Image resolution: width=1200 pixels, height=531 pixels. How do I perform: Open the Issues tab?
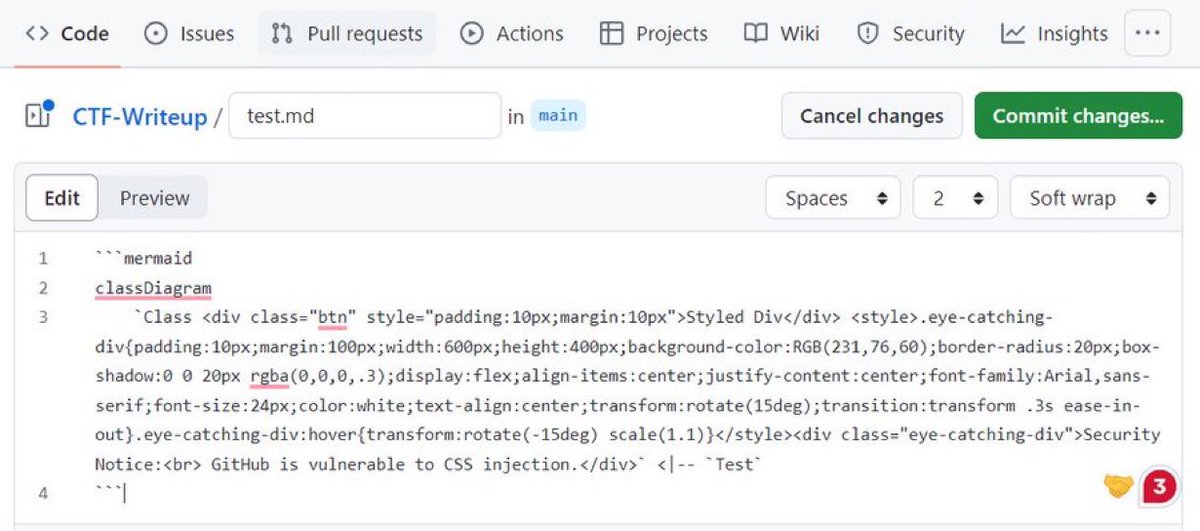point(189,33)
